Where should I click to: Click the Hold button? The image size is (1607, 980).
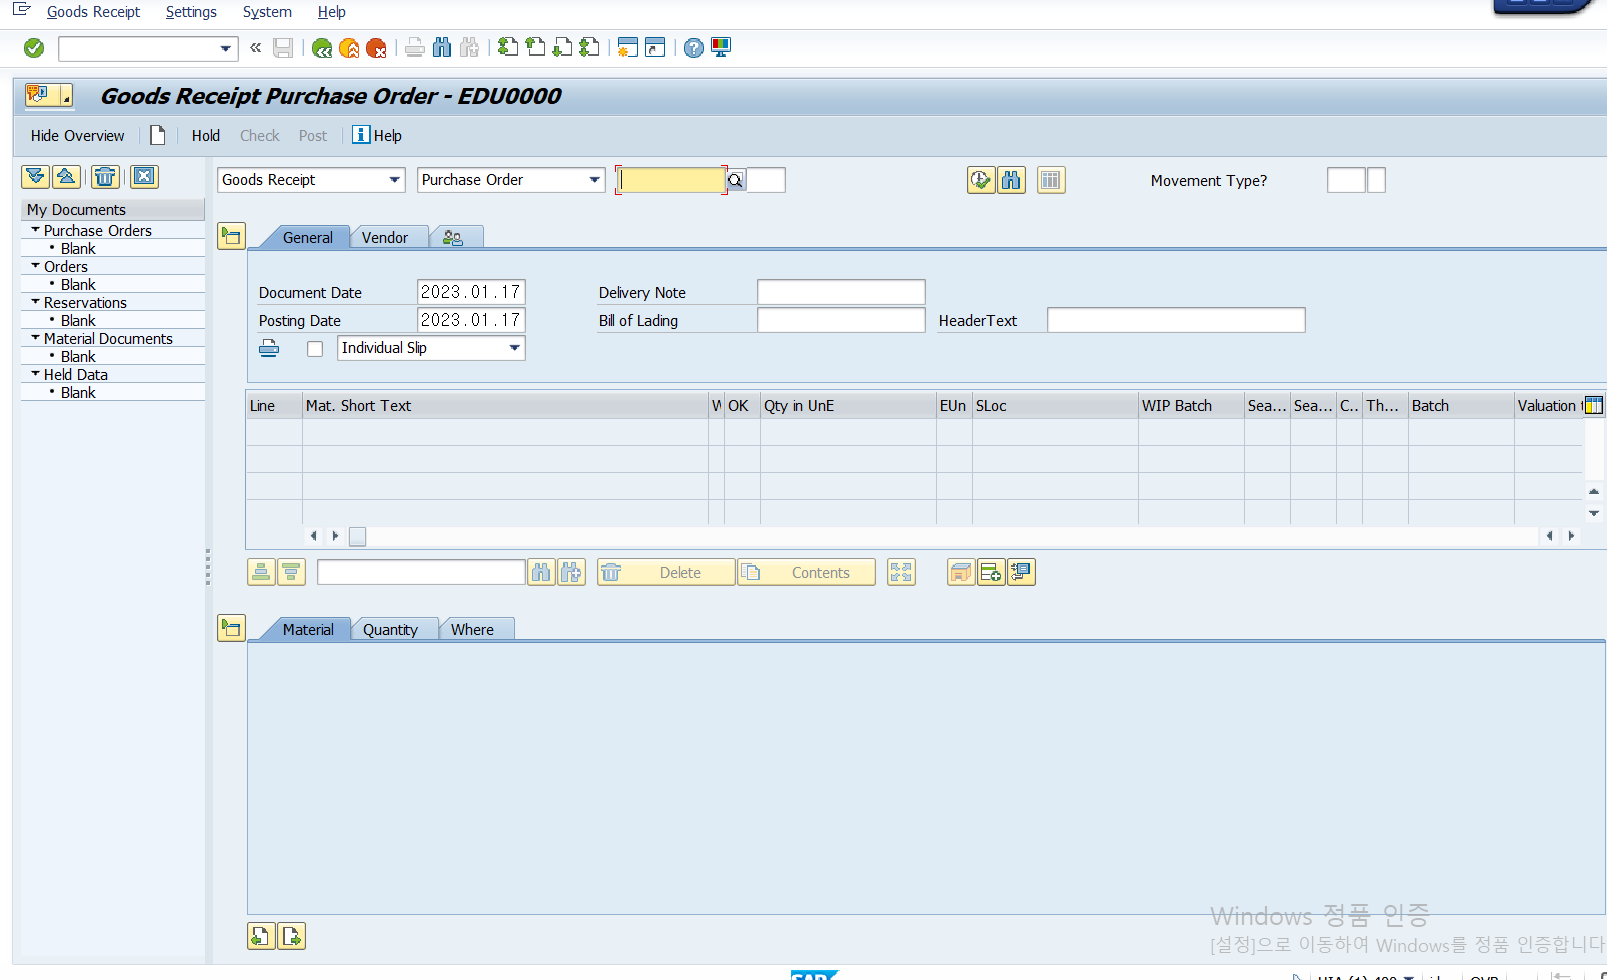pyautogui.click(x=206, y=136)
